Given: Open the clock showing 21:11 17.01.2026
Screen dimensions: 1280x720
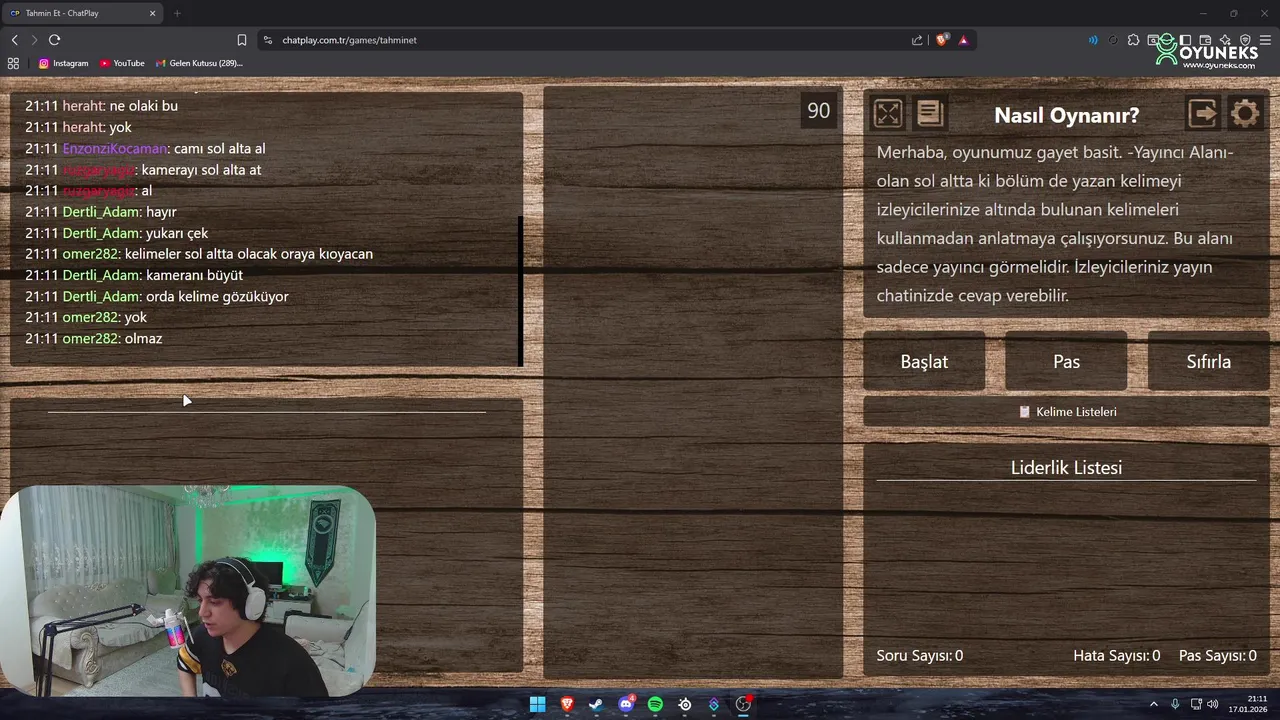Looking at the screenshot, I should click(1248, 704).
